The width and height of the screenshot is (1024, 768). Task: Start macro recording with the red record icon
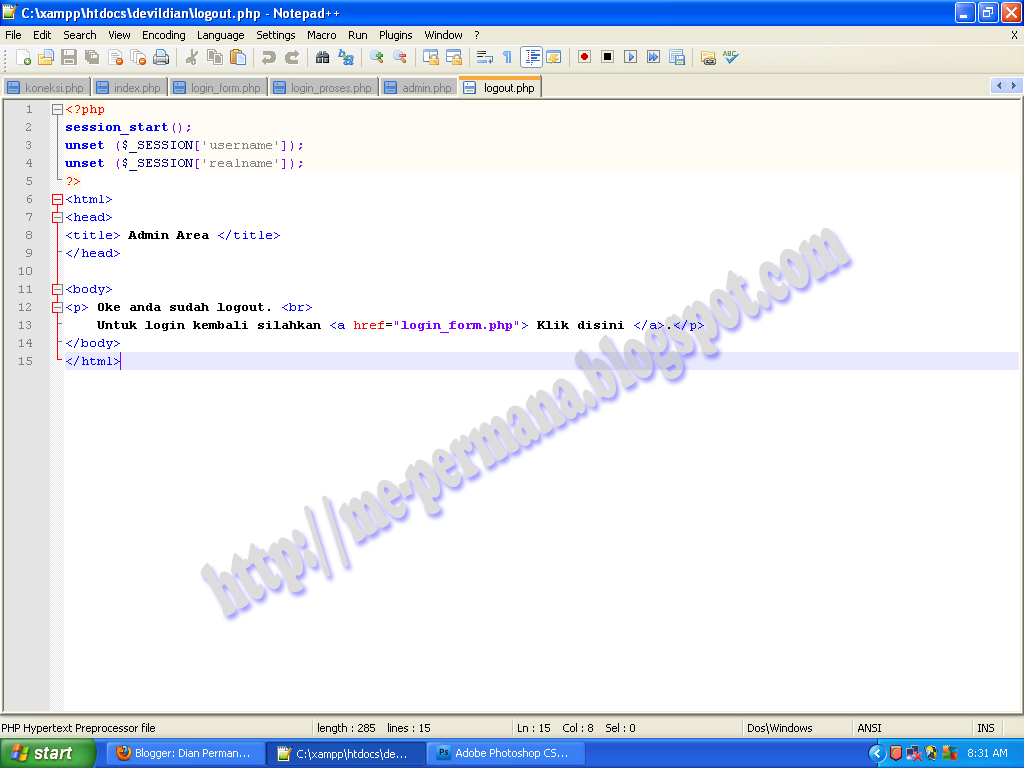[582, 57]
